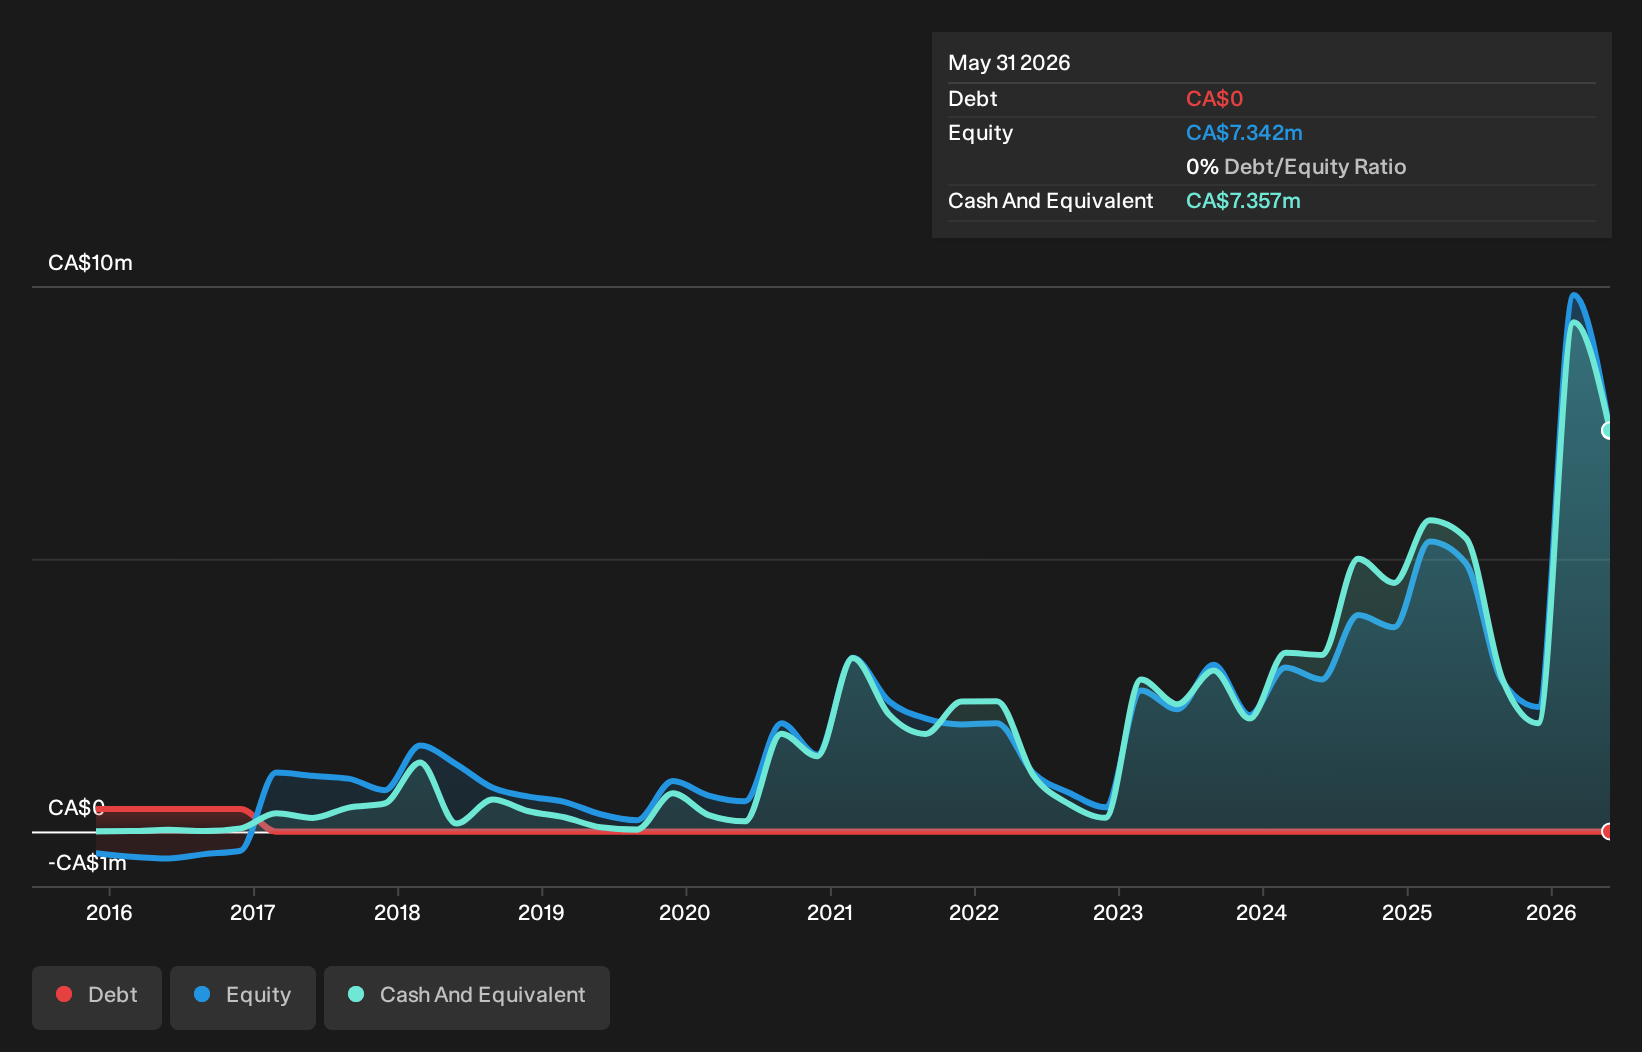Click the 2021 x-axis label
The image size is (1642, 1052).
(x=830, y=912)
